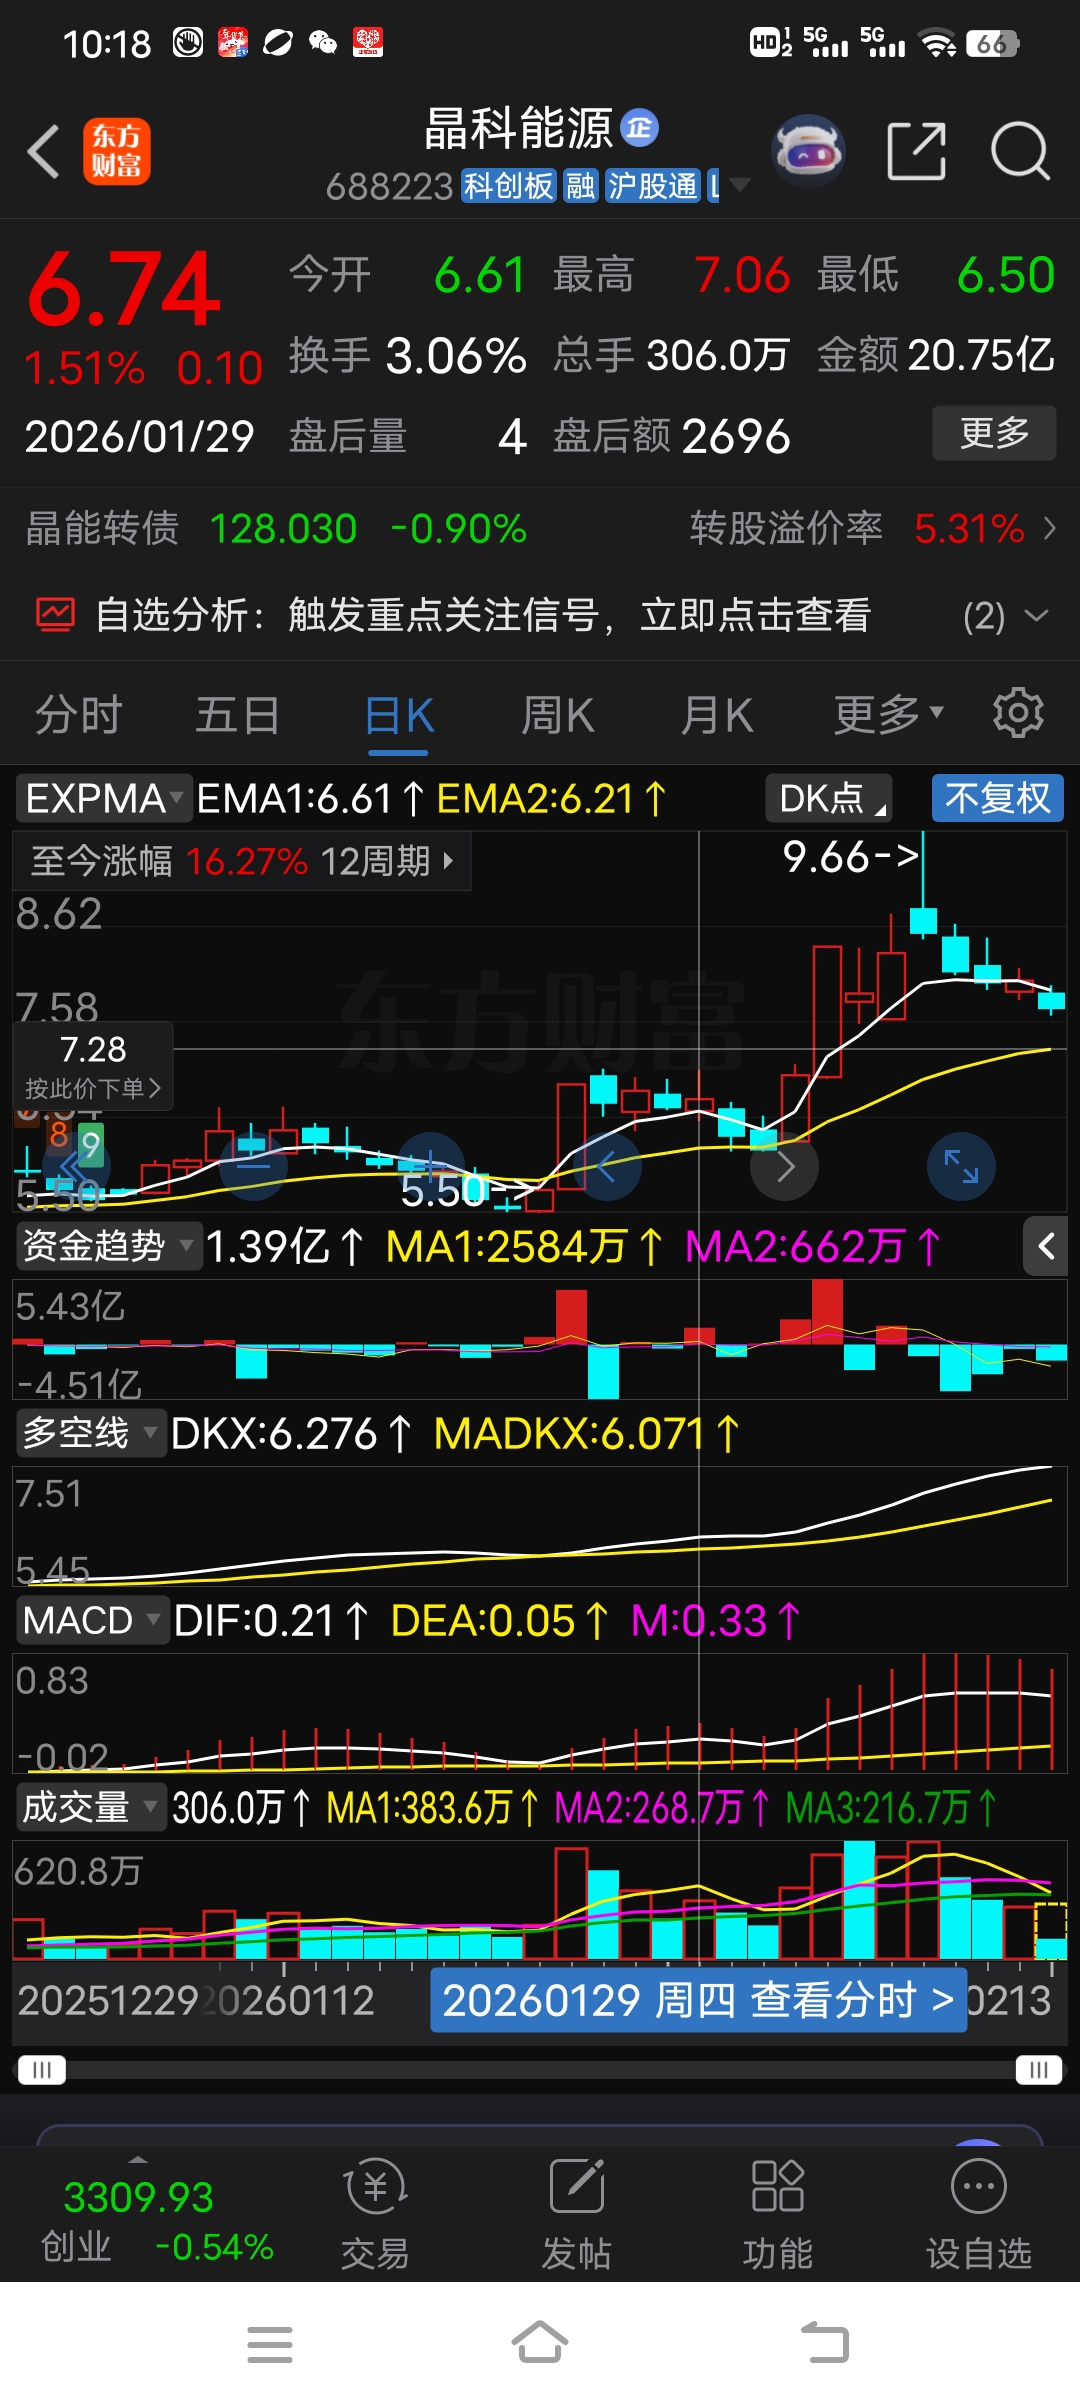1080x2408 pixels.
Task: Switch to 周K chart tab
Action: pos(557,715)
